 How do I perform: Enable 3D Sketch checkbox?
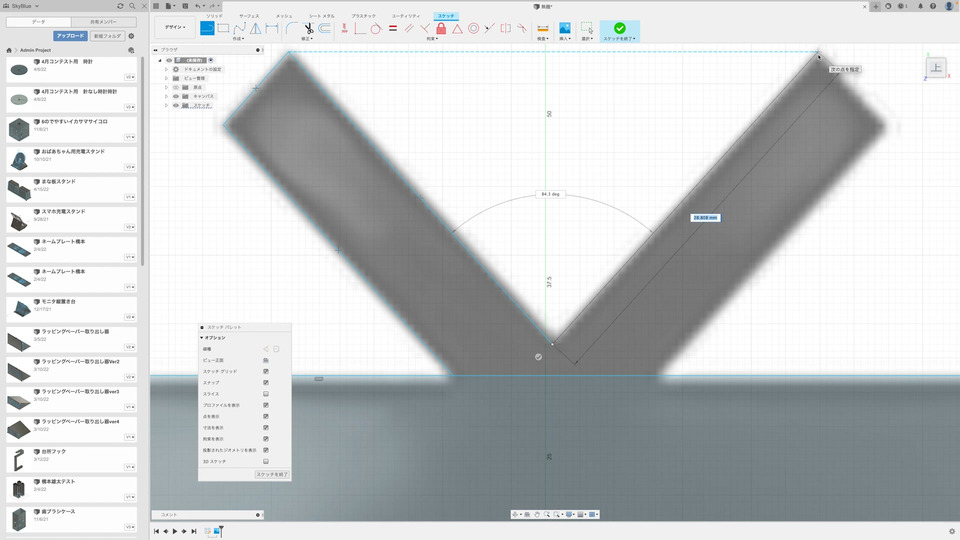pos(266,461)
